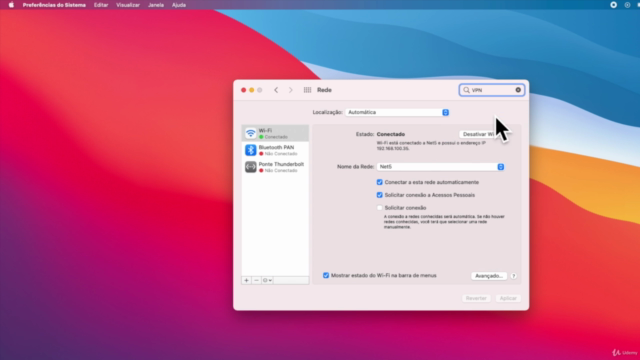Open the service actions gear menu

[x=267, y=280]
